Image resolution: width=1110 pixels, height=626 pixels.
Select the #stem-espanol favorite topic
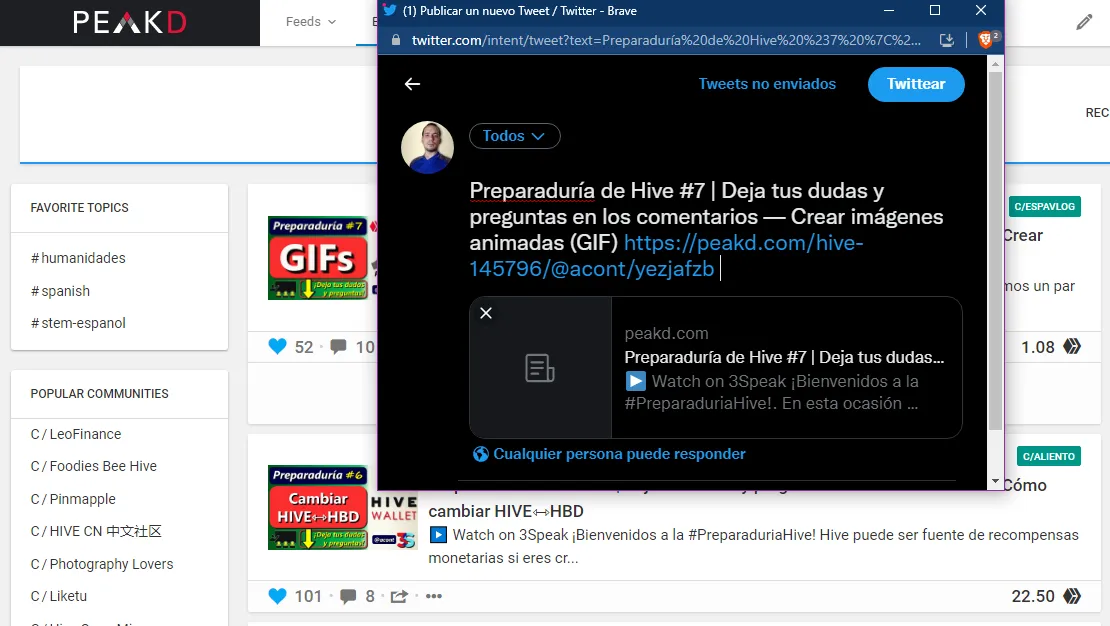pyautogui.click(x=78, y=323)
